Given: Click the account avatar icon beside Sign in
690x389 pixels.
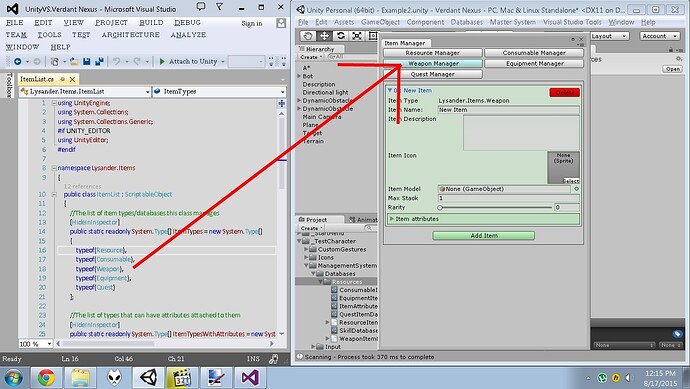Looking at the screenshot, I should coord(281,23).
